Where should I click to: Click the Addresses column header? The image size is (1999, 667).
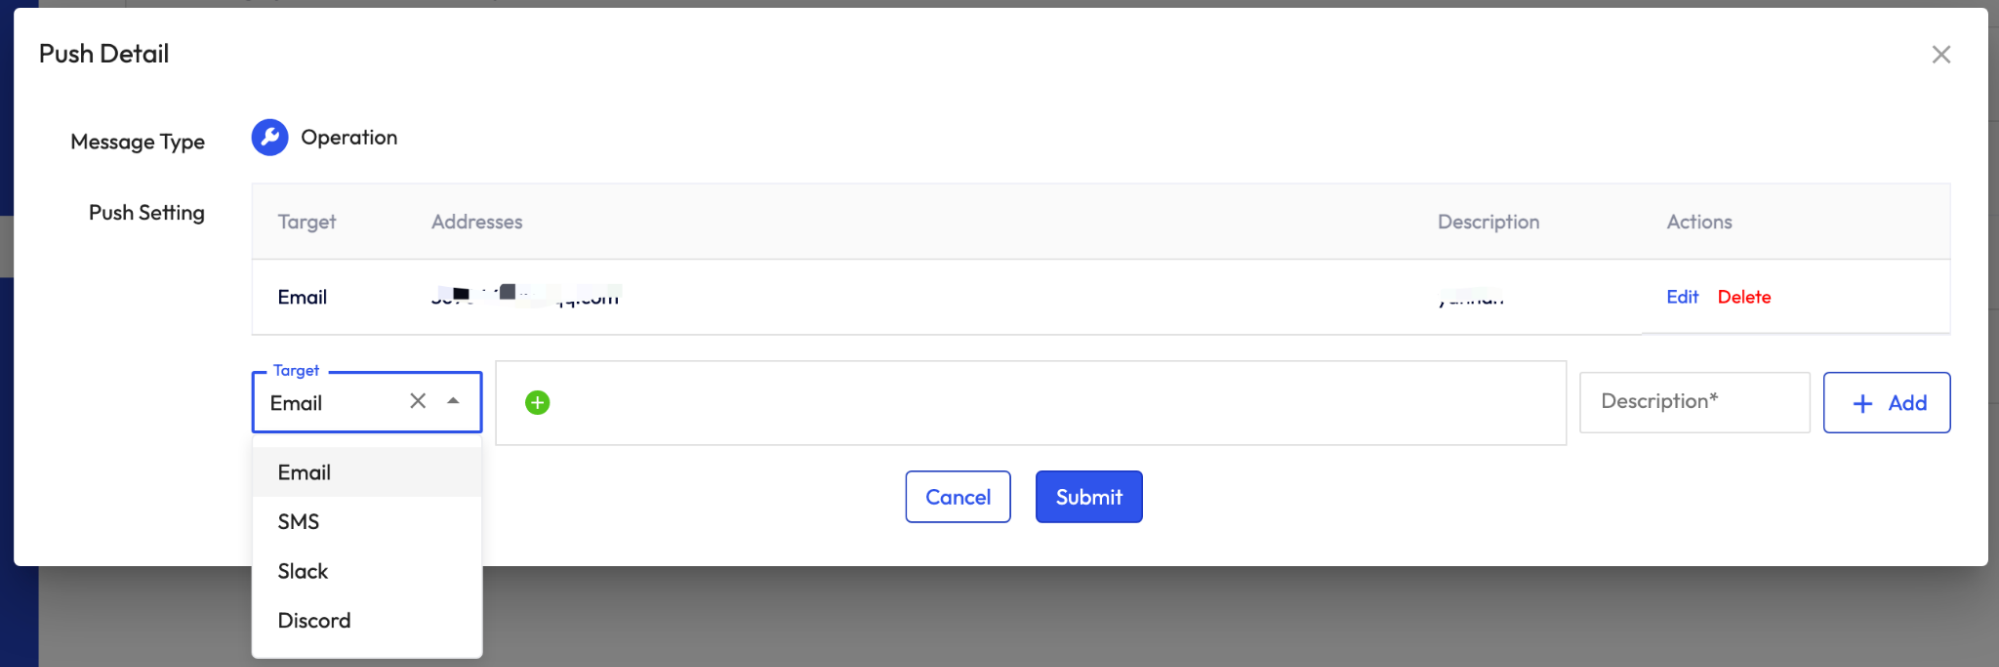[477, 222]
